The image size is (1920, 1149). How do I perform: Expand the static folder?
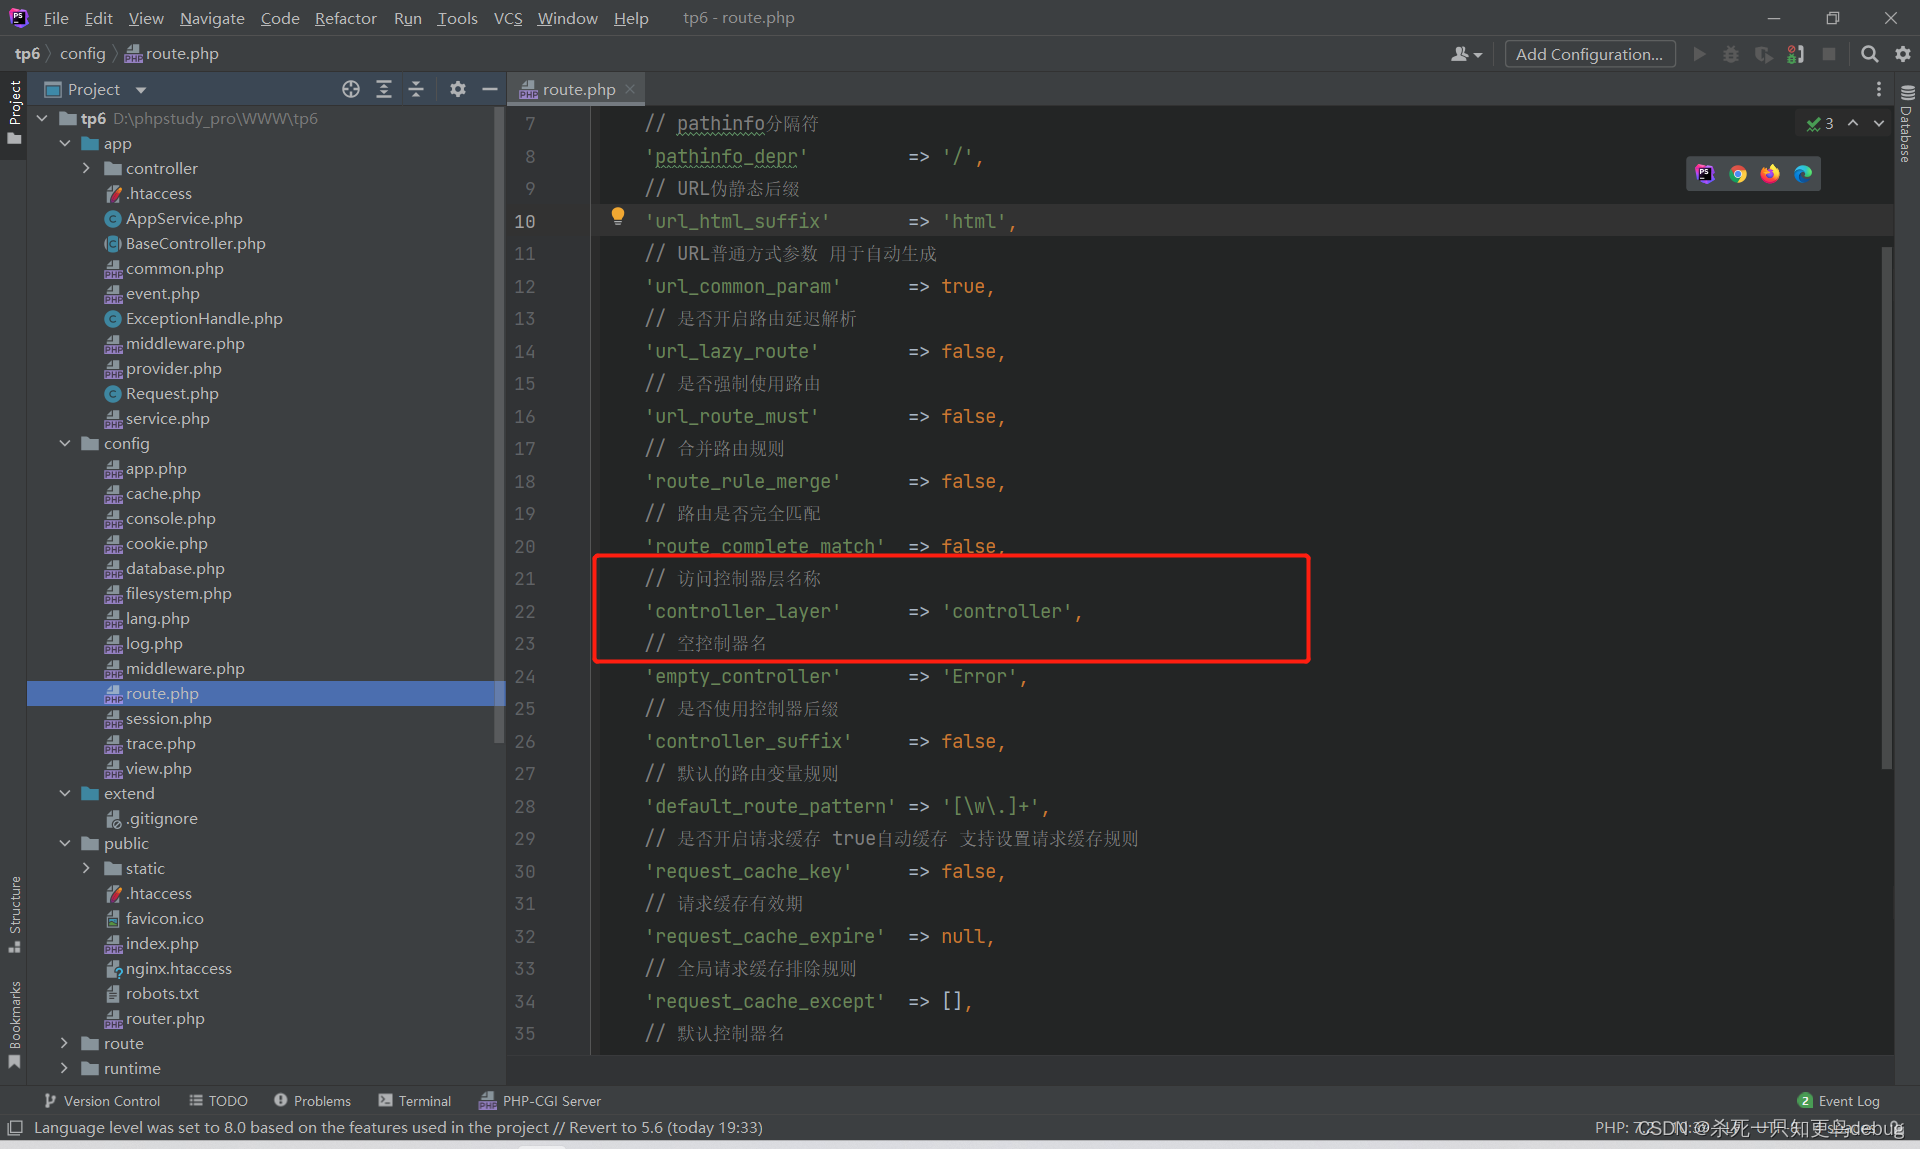click(x=87, y=868)
